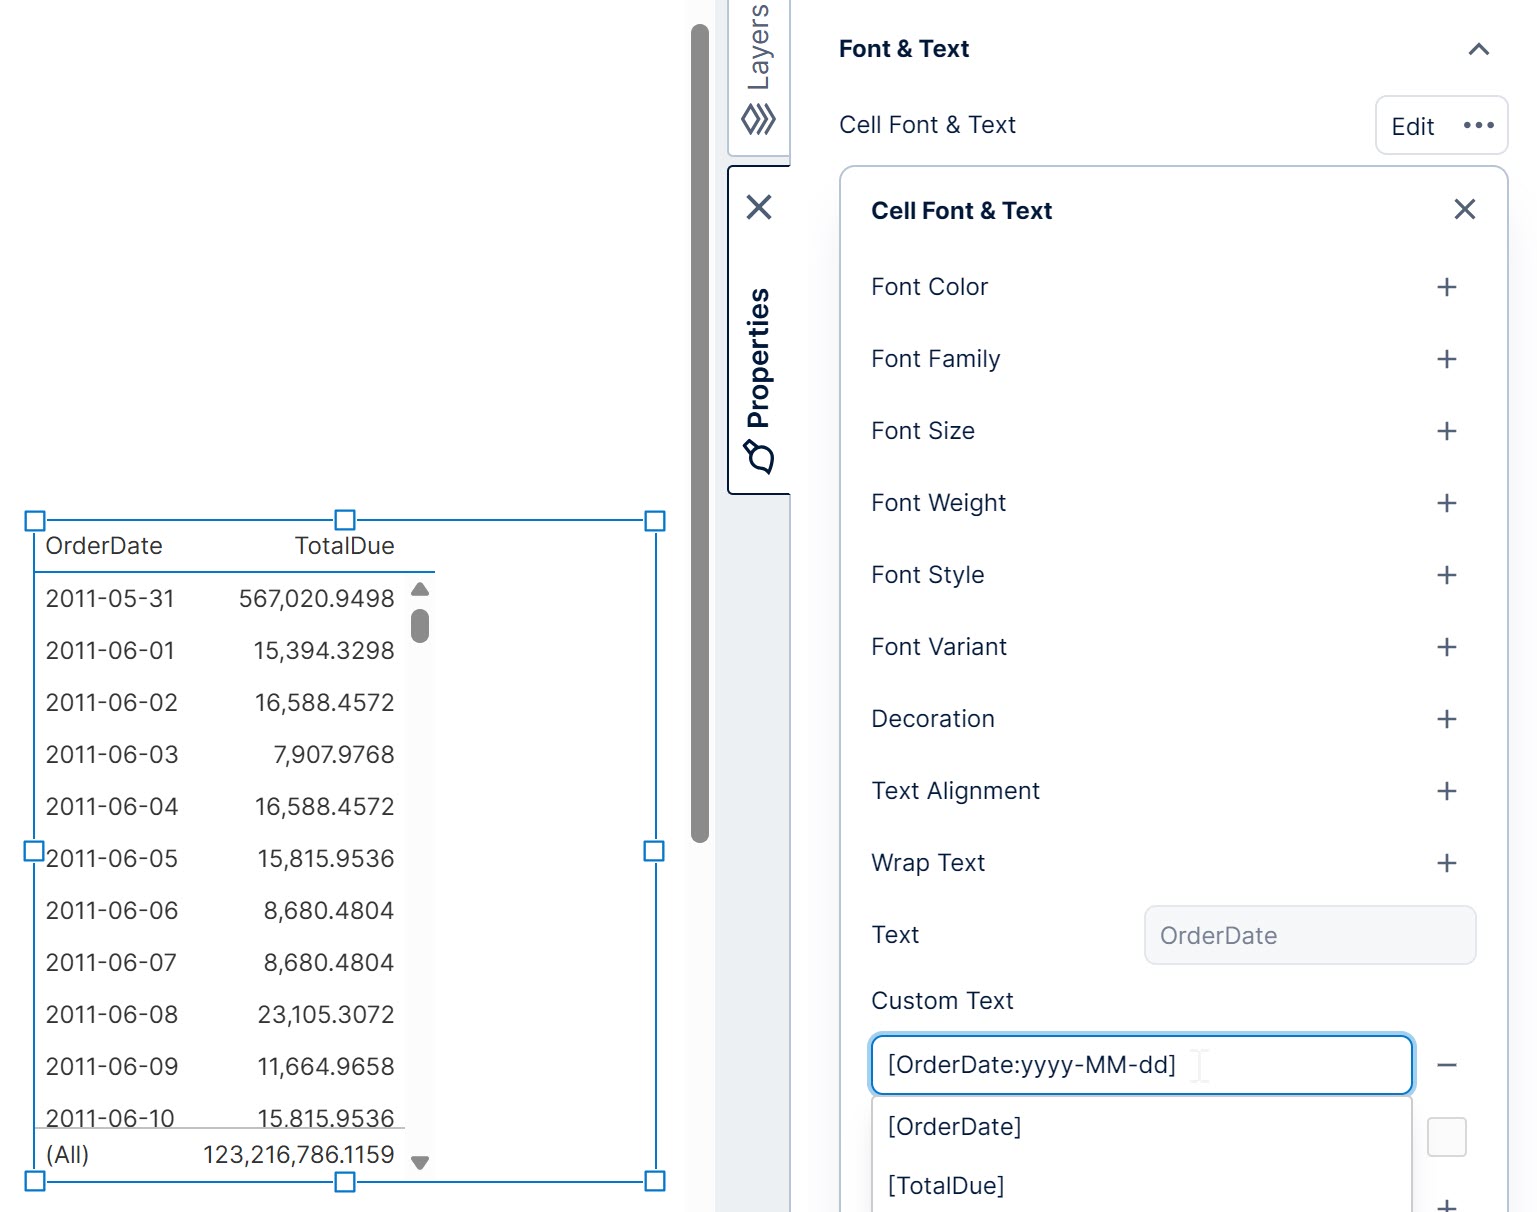
Task: Click the table's scroll down arrow
Action: [x=420, y=1163]
